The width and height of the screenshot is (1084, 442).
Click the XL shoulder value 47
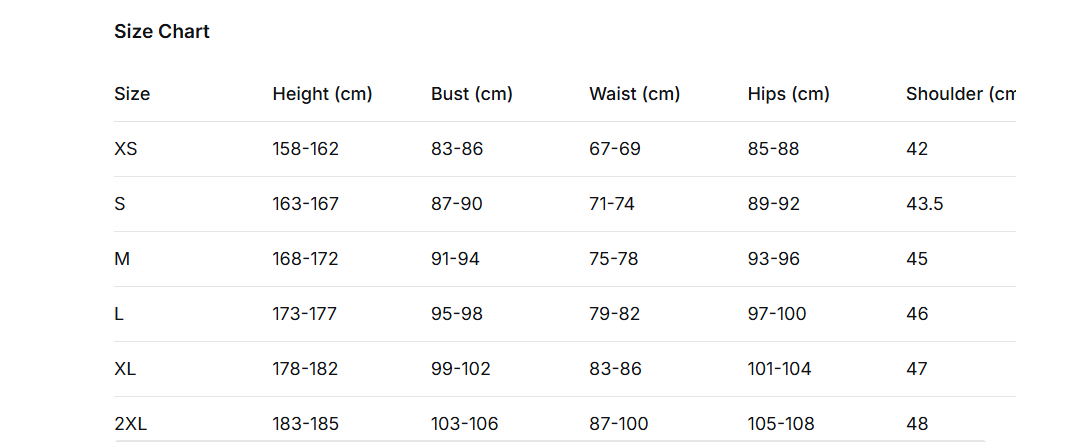click(x=917, y=370)
